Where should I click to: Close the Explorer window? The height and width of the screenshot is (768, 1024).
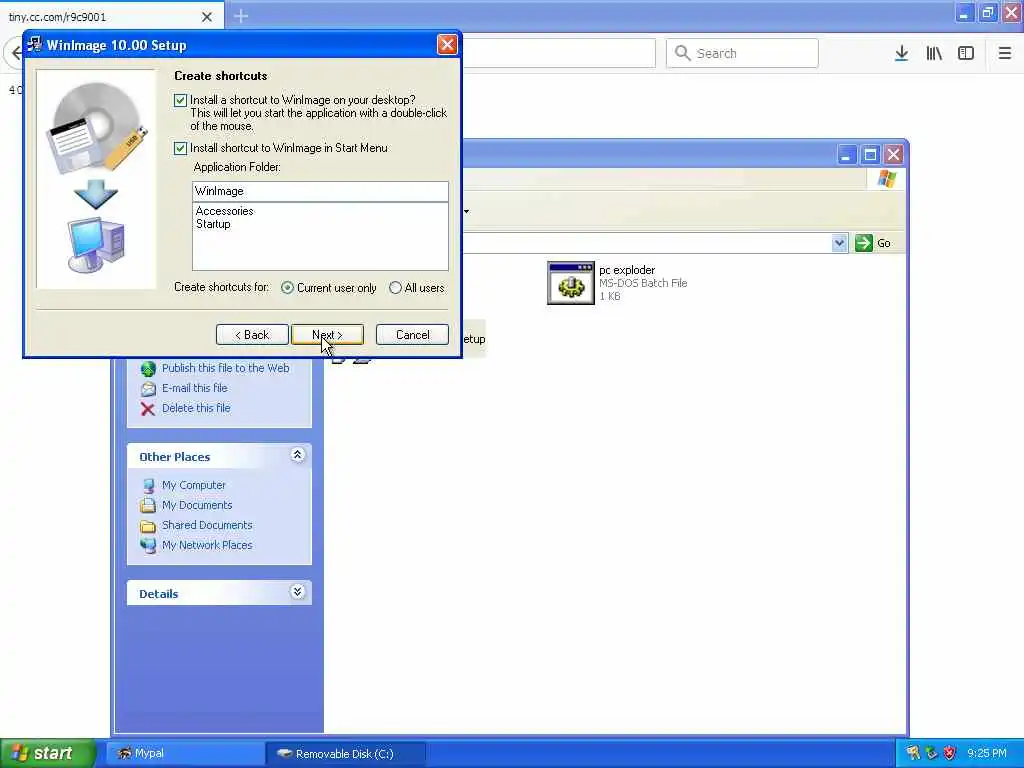click(893, 155)
